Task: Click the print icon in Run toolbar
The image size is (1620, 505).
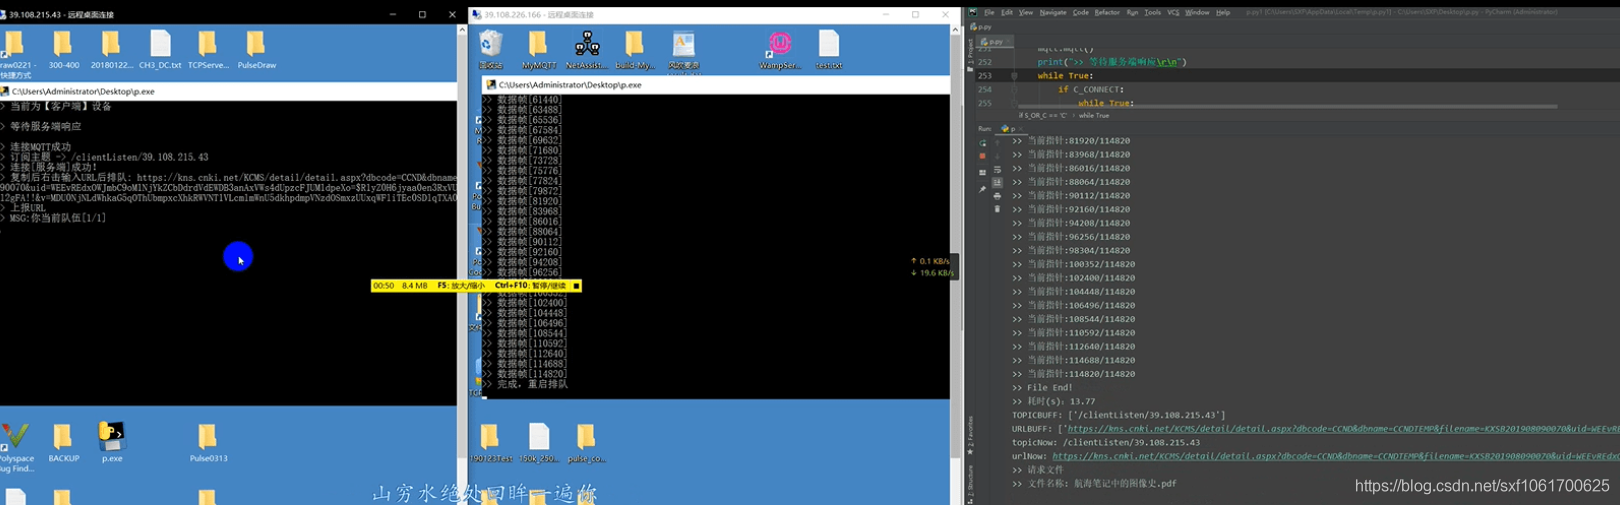Action: [x=997, y=196]
